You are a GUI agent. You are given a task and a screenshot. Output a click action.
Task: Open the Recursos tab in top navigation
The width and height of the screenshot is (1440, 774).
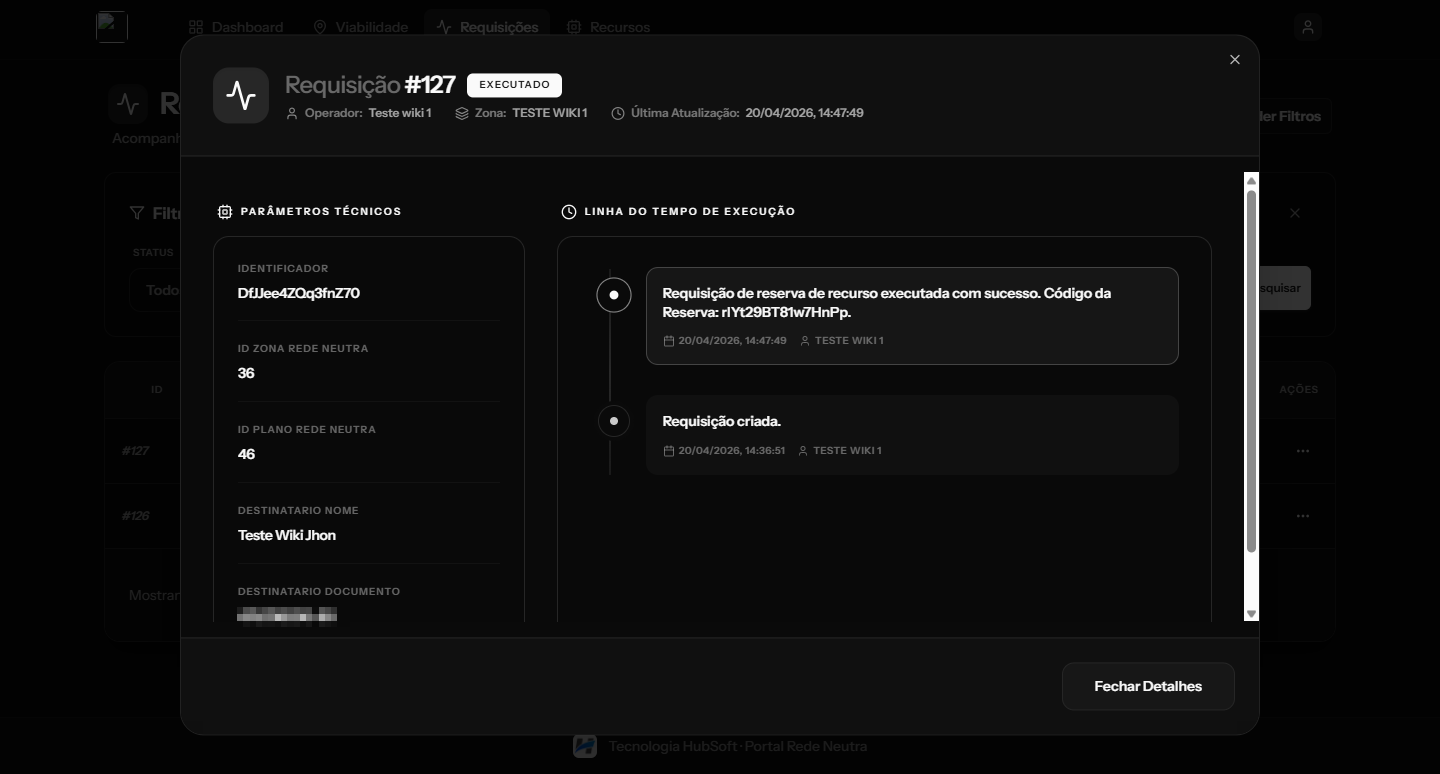pyautogui.click(x=608, y=27)
